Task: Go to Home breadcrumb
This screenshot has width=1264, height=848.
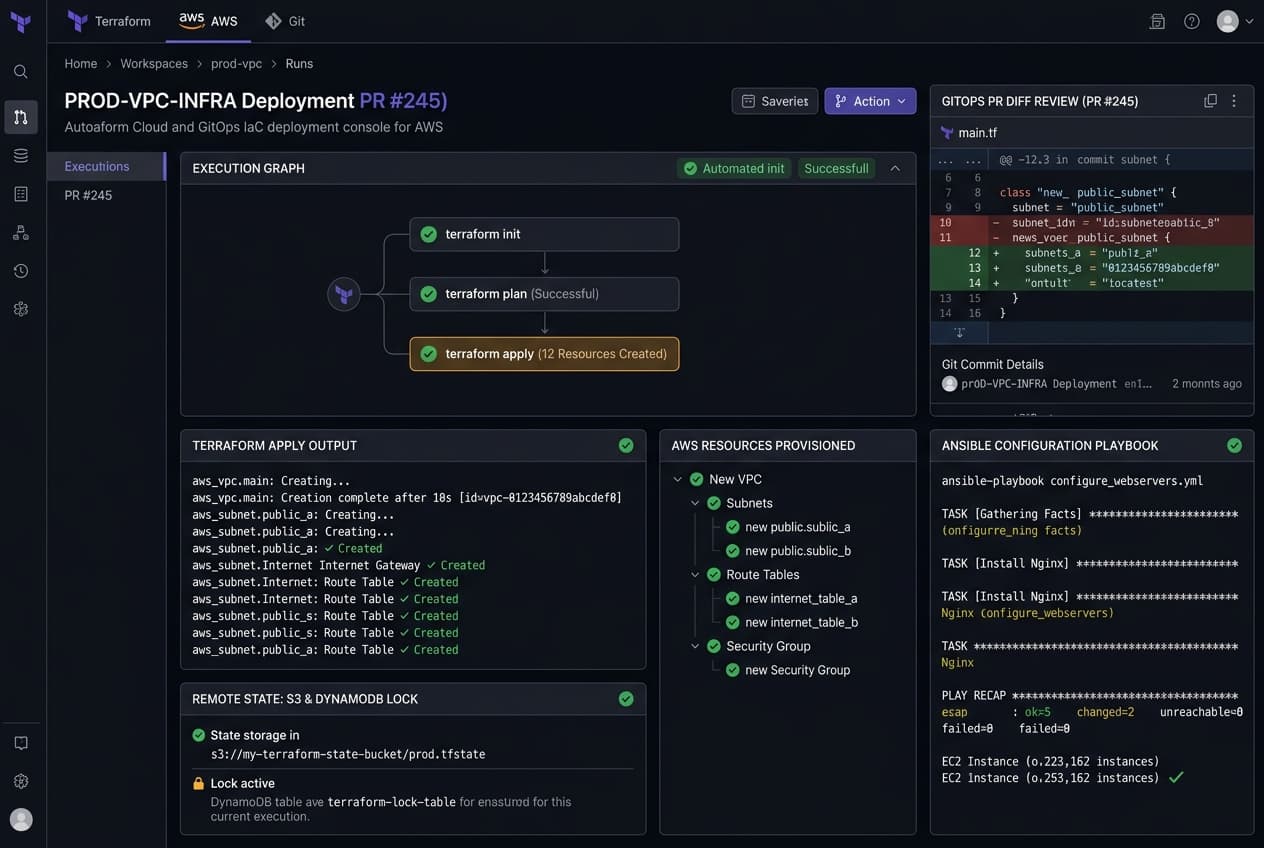Action: [x=81, y=63]
